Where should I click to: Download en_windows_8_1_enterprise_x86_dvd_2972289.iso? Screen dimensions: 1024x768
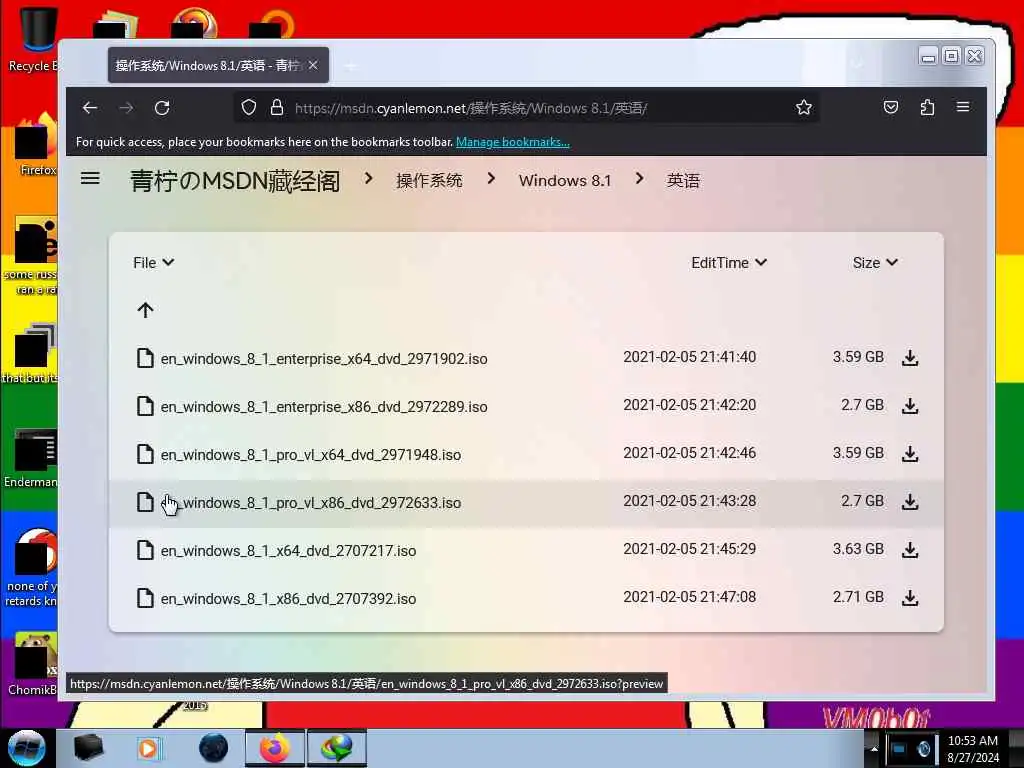coord(910,406)
